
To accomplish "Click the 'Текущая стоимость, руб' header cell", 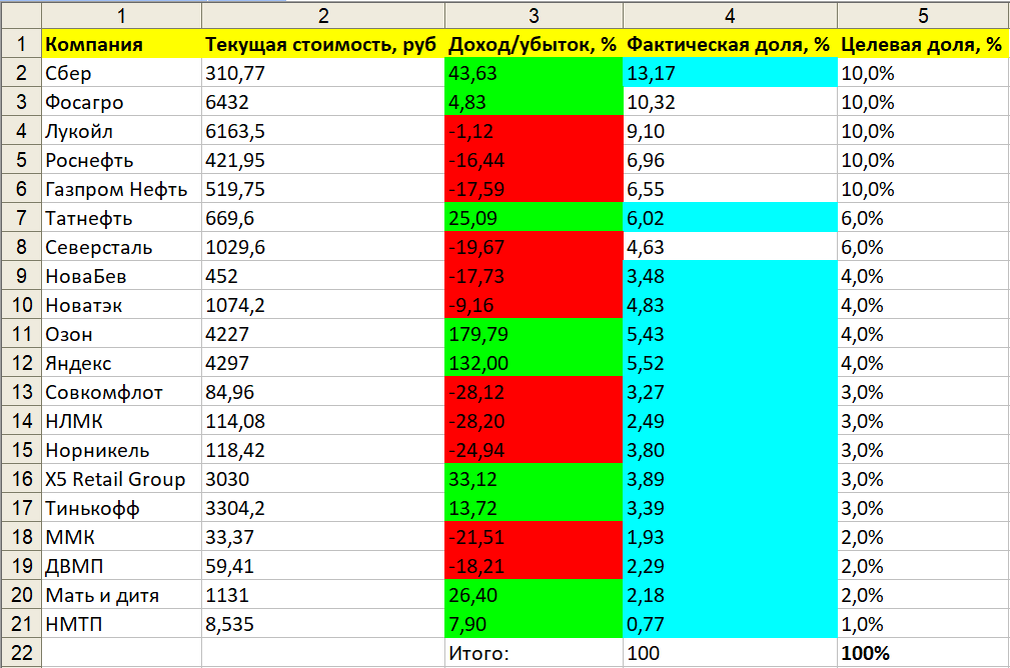I will pos(323,44).
